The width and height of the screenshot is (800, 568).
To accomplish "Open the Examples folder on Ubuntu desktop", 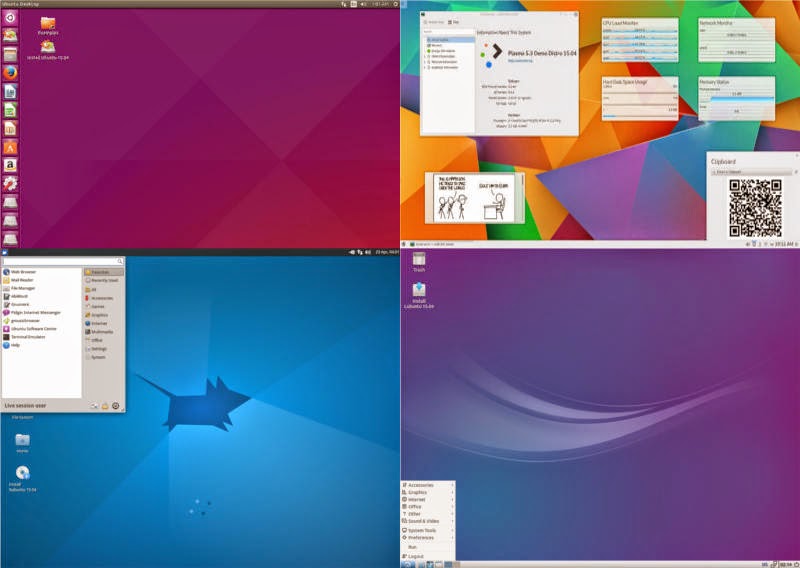I will coord(48,26).
